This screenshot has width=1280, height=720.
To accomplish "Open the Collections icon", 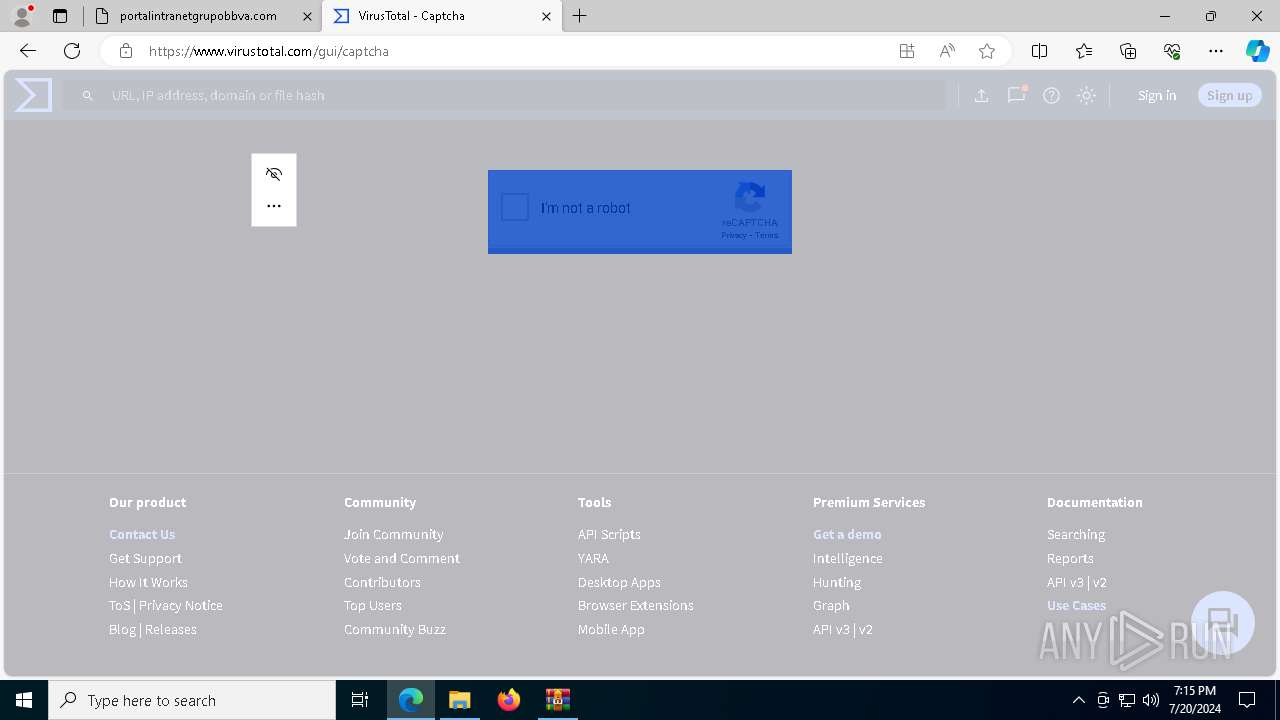I will [1128, 51].
